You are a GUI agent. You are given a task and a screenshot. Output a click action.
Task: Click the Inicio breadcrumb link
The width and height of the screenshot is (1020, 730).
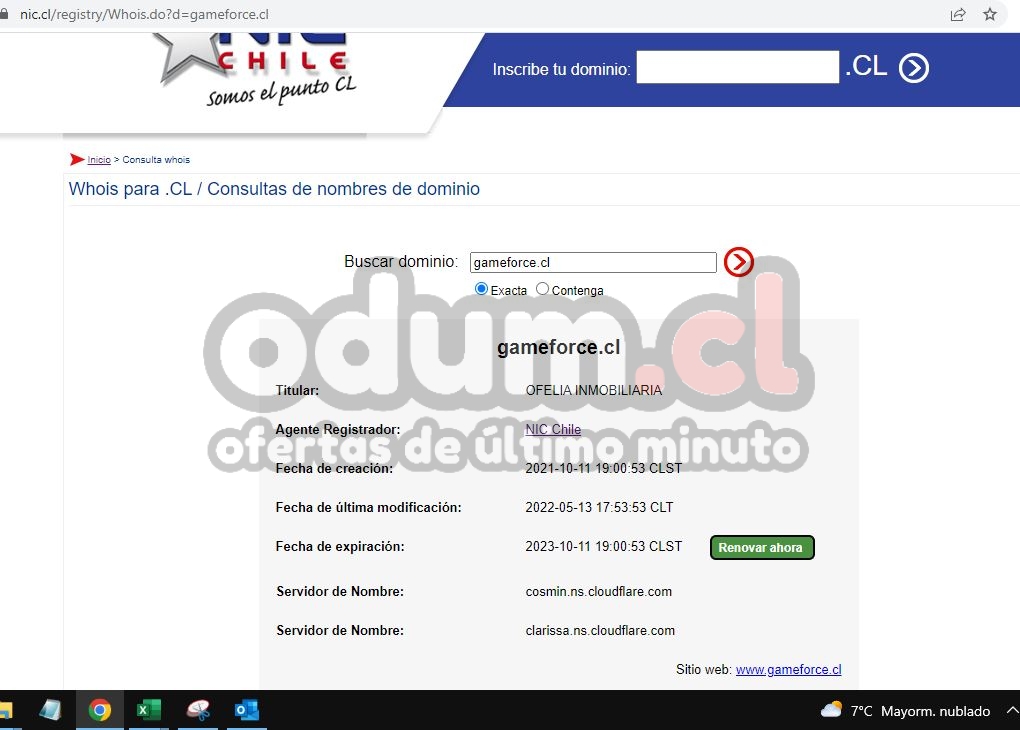[99, 160]
